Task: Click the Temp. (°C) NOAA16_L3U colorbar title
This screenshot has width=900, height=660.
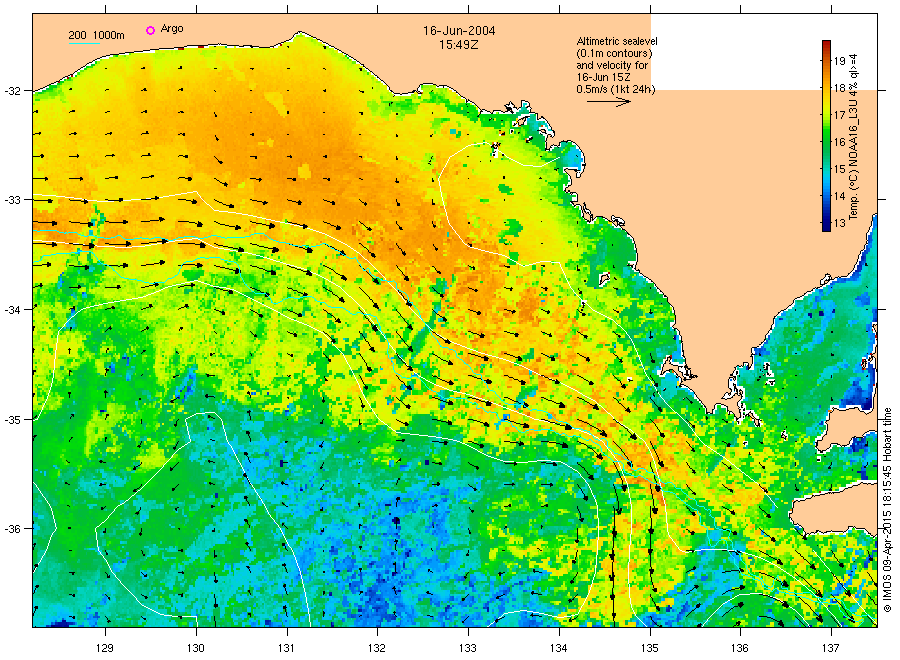Action: pos(853,136)
